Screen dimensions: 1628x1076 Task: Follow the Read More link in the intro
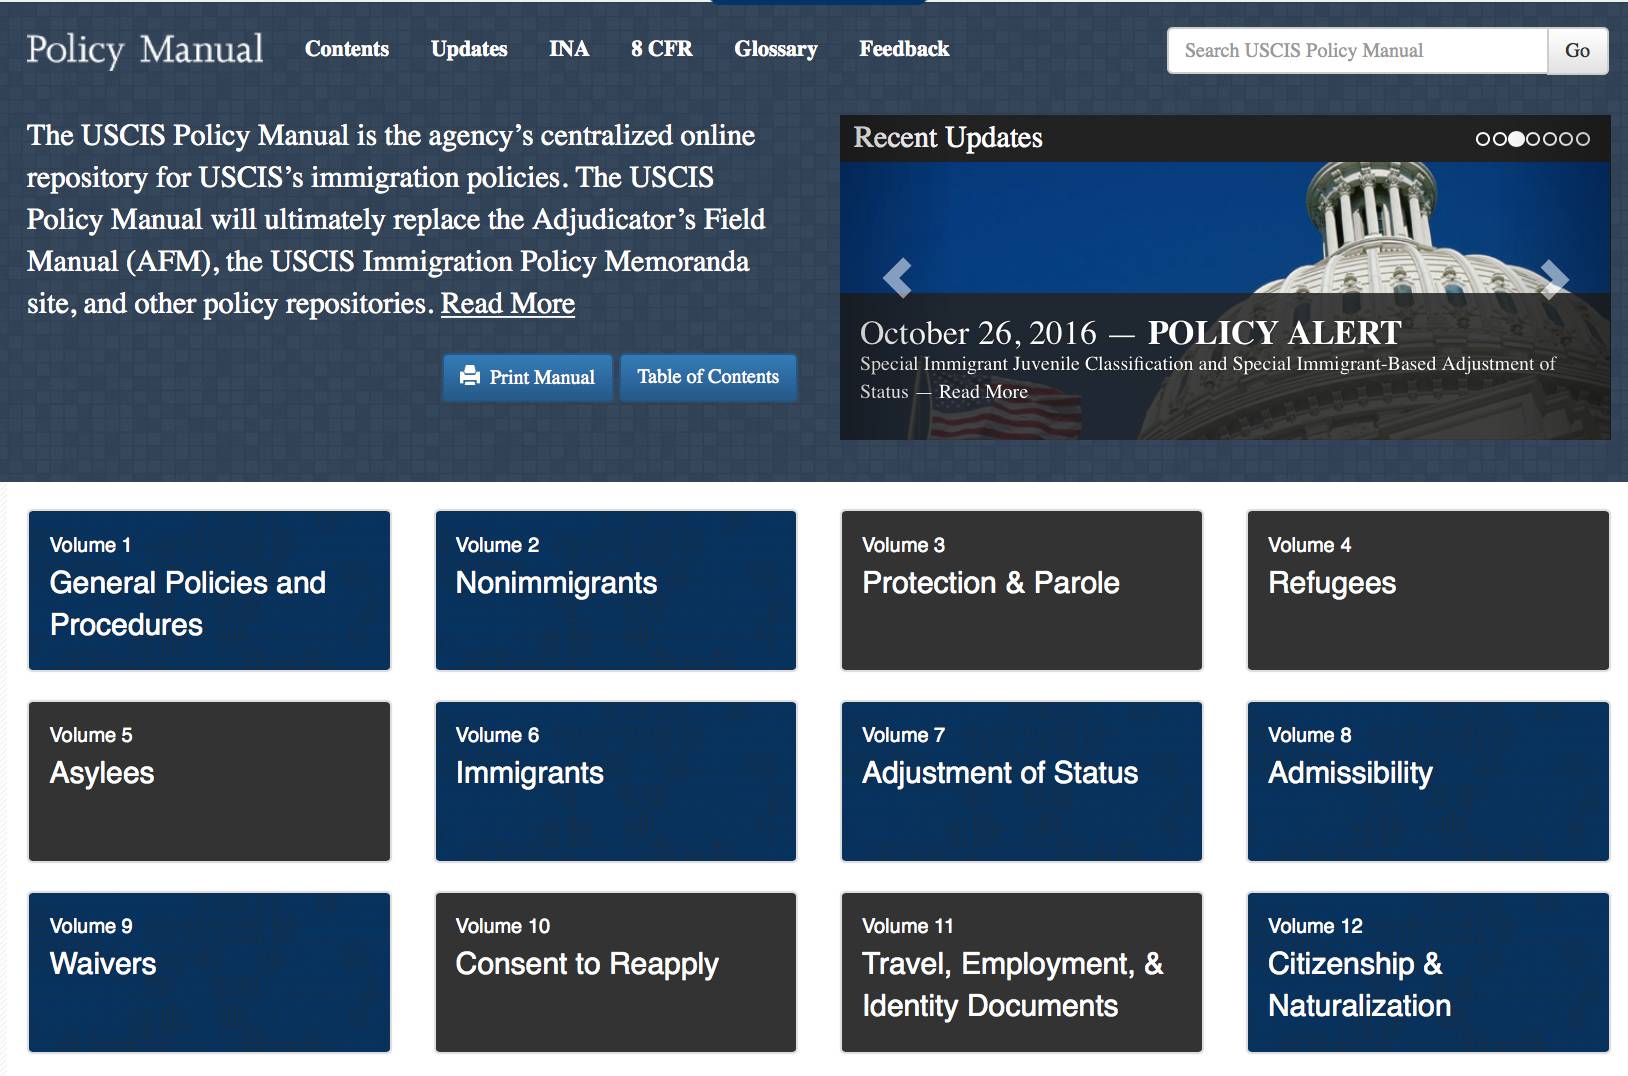click(x=507, y=304)
